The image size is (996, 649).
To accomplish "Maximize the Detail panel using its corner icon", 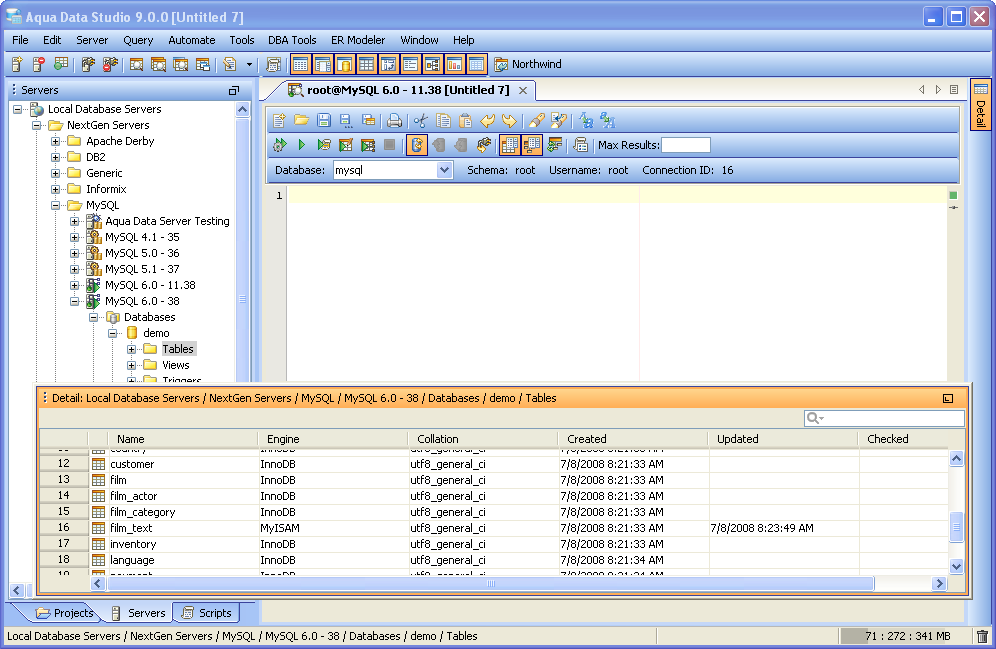I will coord(948,398).
